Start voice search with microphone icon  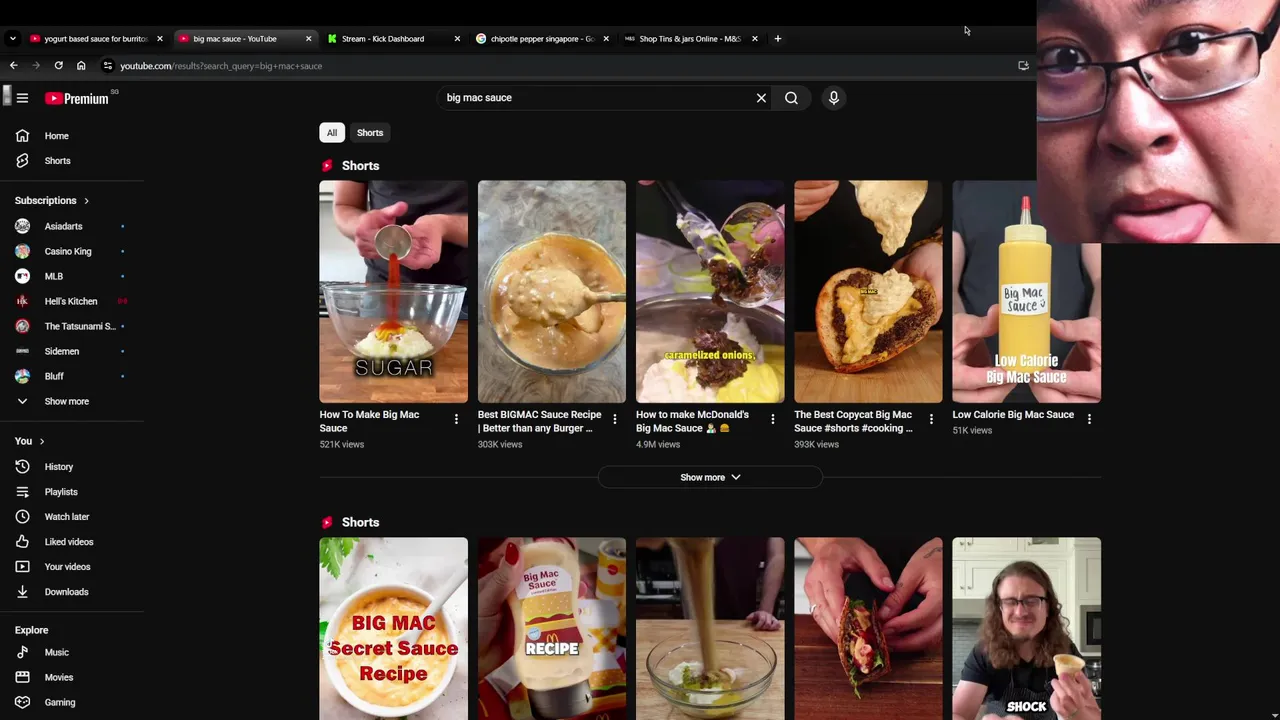pyautogui.click(x=833, y=98)
